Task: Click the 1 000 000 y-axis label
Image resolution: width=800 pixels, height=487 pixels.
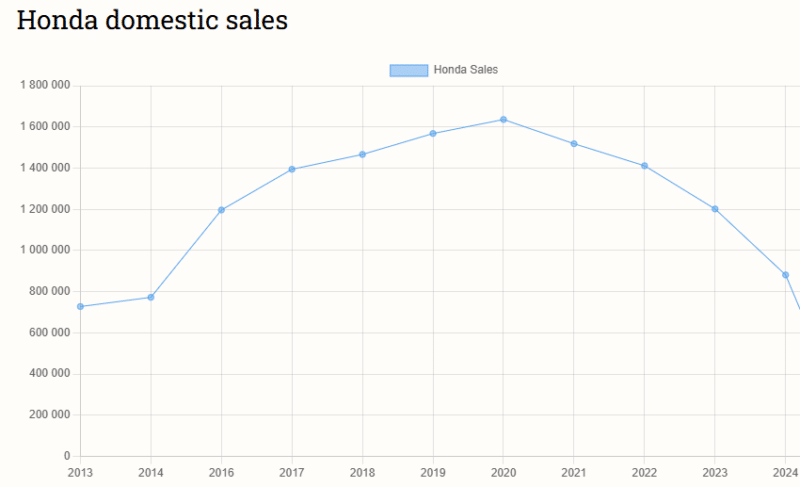Action: tap(45, 250)
